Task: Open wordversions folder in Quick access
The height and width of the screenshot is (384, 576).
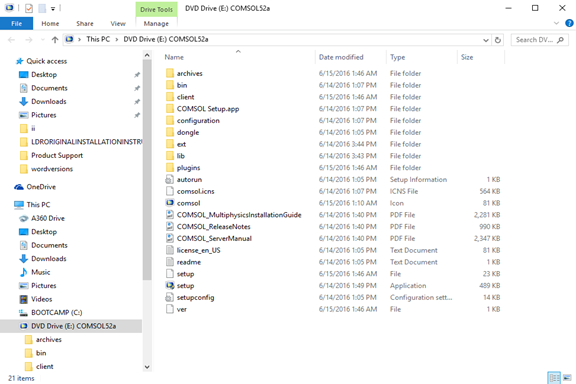Action: pyautogui.click(x=52, y=169)
